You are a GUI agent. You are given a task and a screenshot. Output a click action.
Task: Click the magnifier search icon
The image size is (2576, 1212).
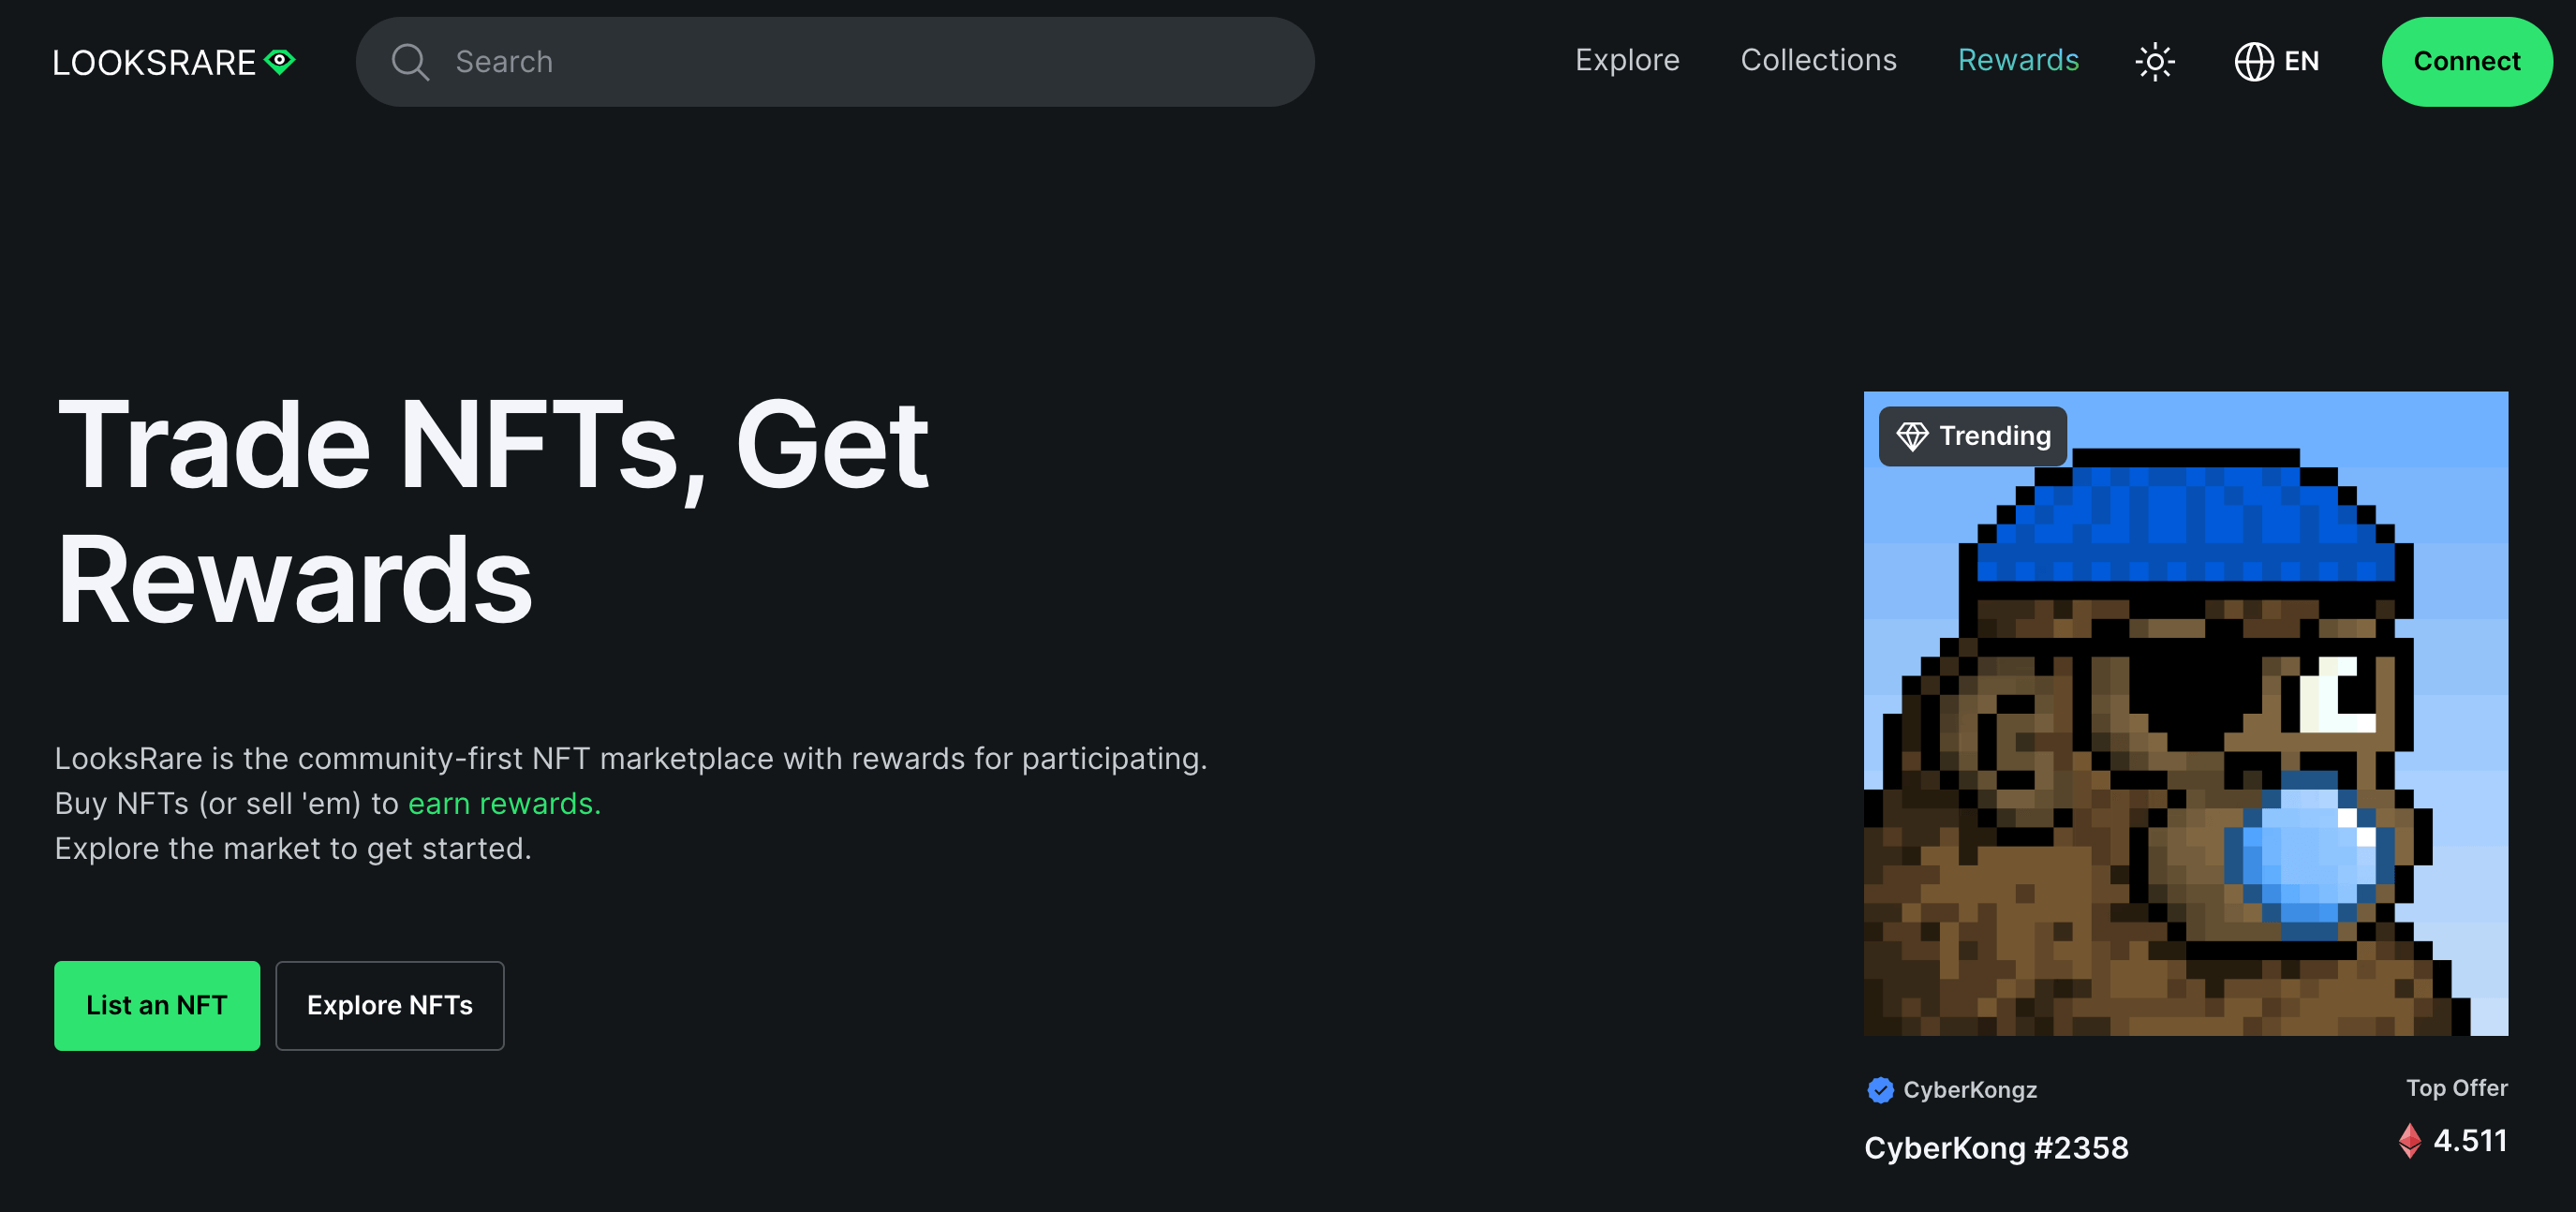(410, 62)
